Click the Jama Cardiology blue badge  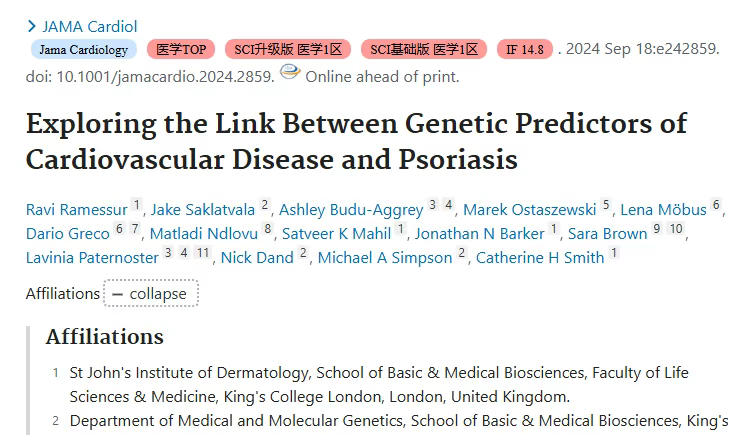pos(84,49)
